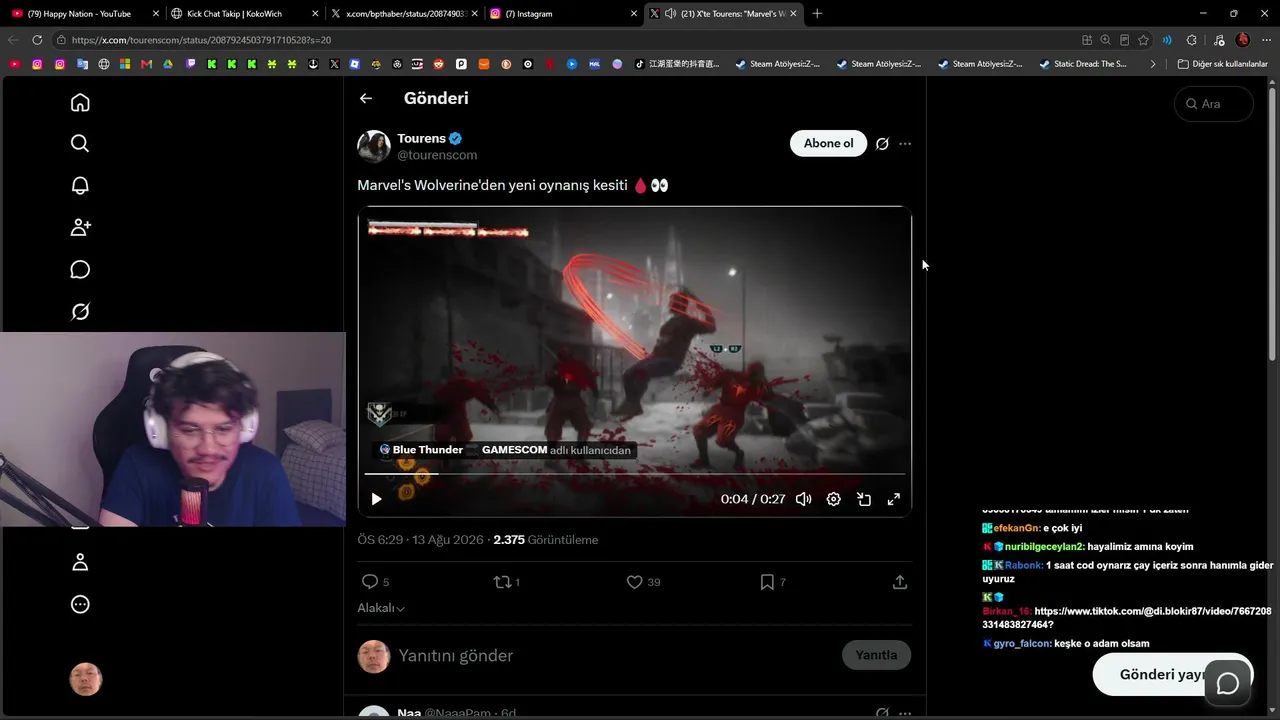
Task: Open Birkan_16's TikTok link in chat
Action: point(1127,617)
